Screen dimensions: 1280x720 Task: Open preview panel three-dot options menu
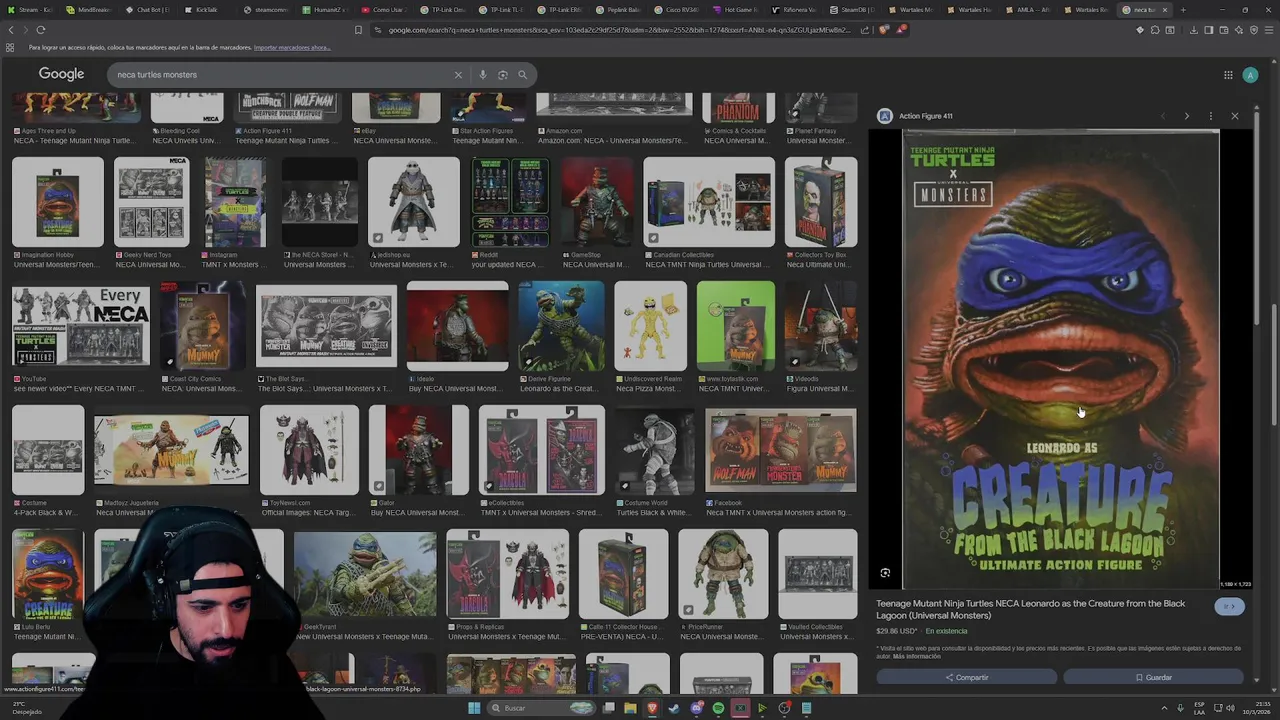(x=1211, y=116)
